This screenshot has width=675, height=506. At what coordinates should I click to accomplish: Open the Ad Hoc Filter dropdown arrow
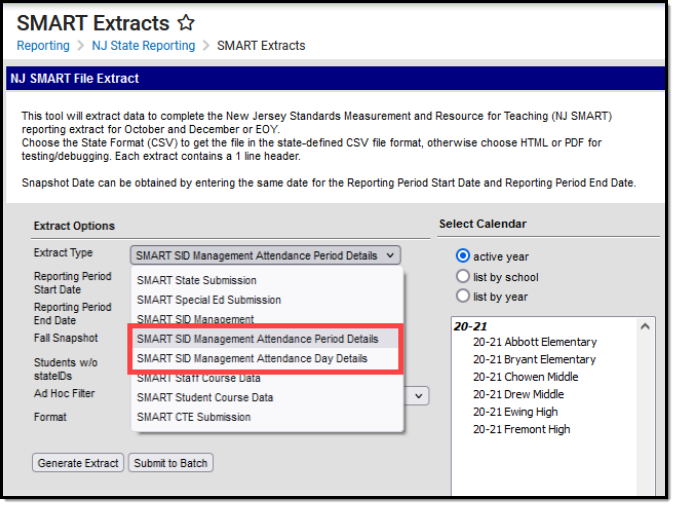point(418,396)
